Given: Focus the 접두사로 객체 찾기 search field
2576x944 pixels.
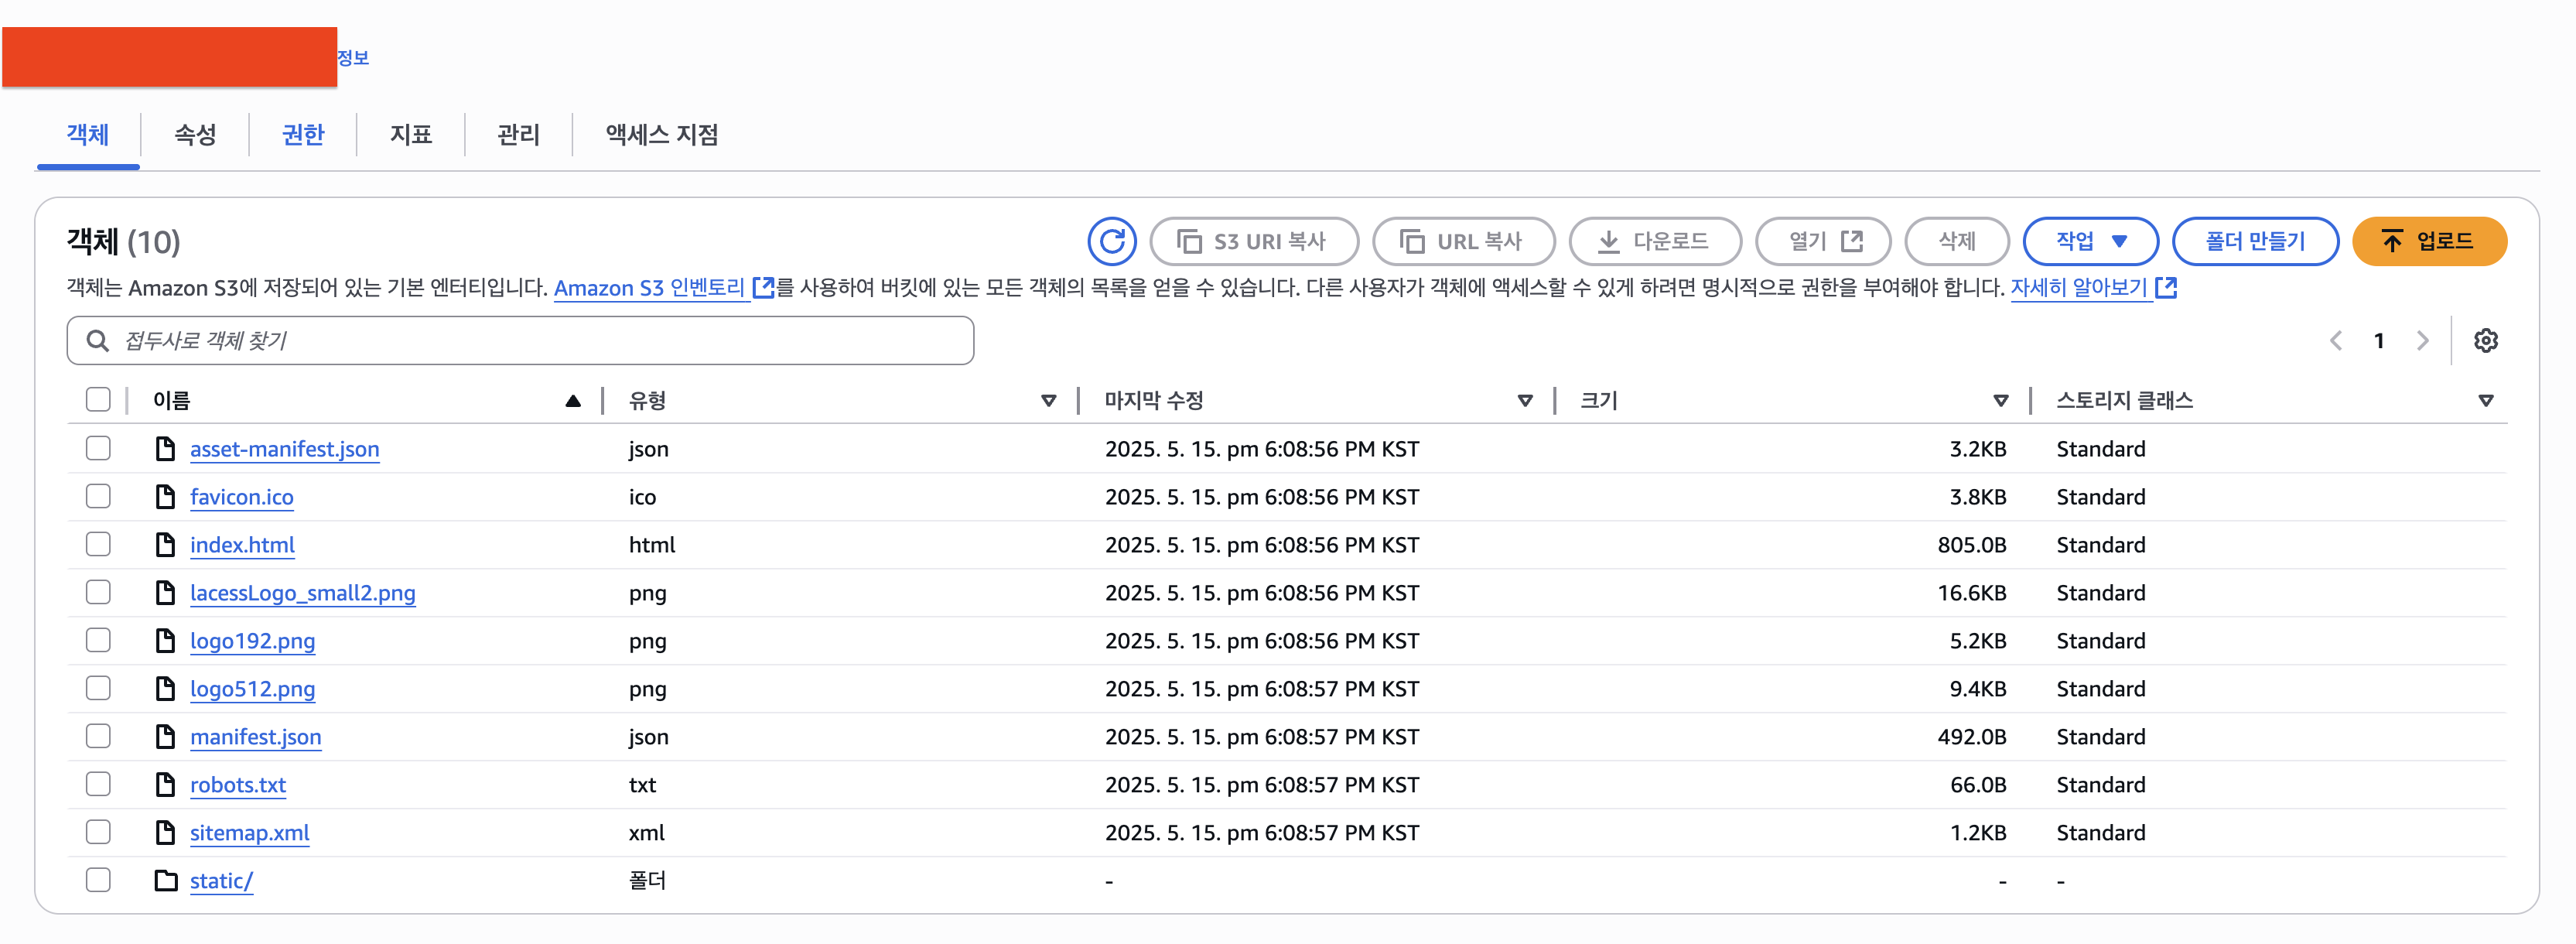Looking at the screenshot, I should coord(540,341).
